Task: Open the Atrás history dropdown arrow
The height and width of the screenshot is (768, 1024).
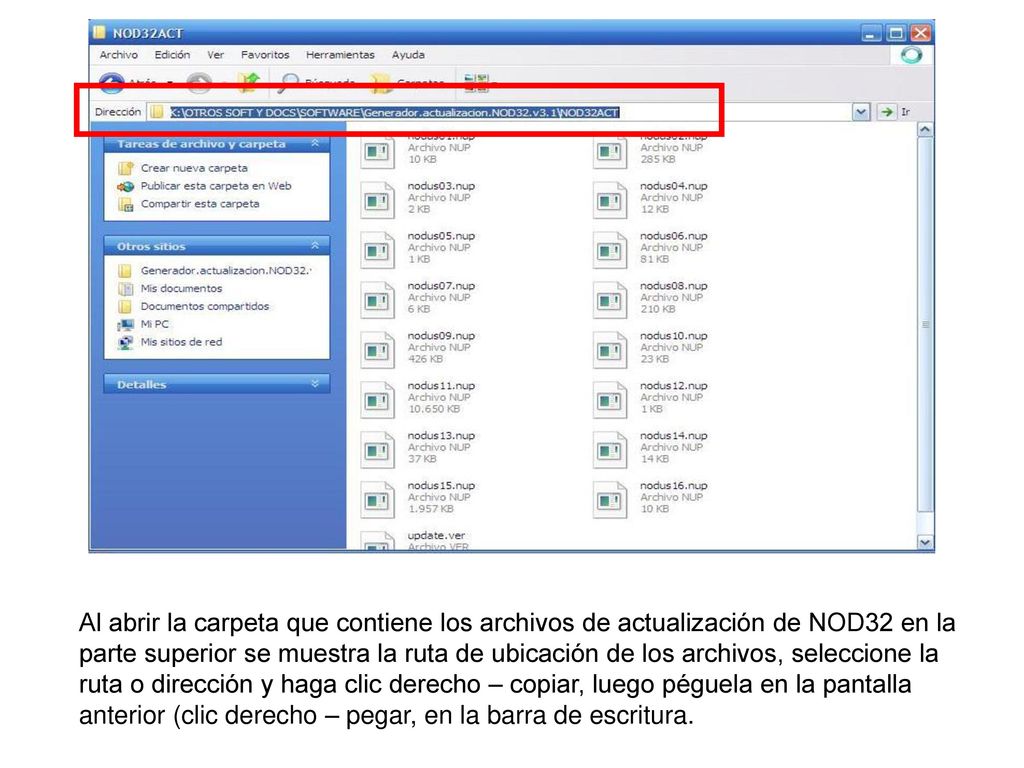Action: pos(169,82)
